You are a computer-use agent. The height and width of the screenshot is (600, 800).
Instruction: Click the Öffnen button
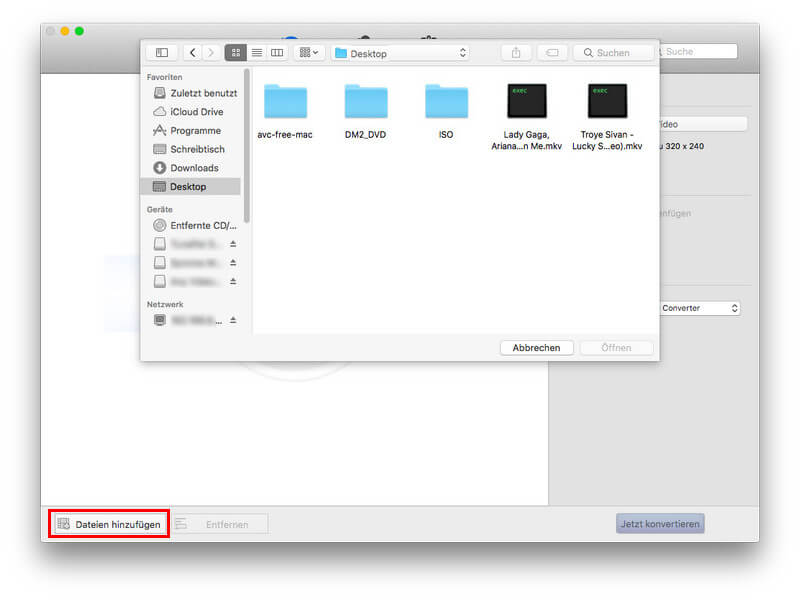coord(616,348)
